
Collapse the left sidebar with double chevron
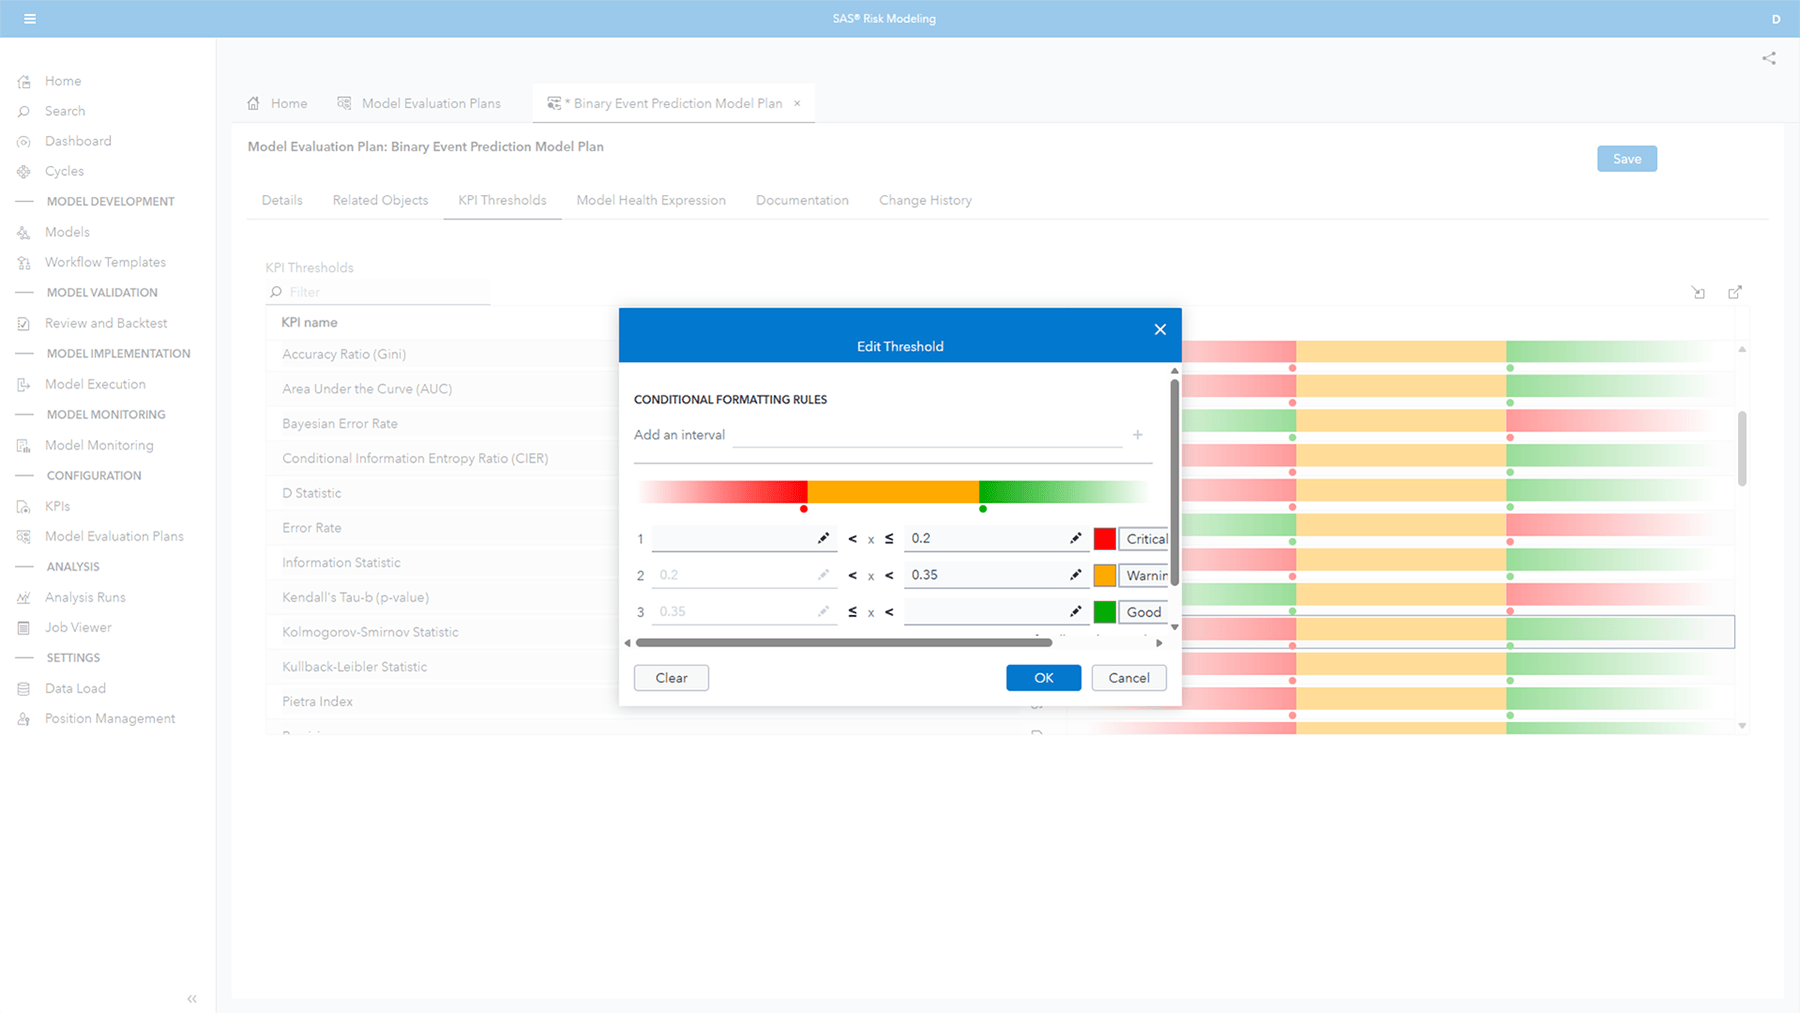[x=192, y=998]
